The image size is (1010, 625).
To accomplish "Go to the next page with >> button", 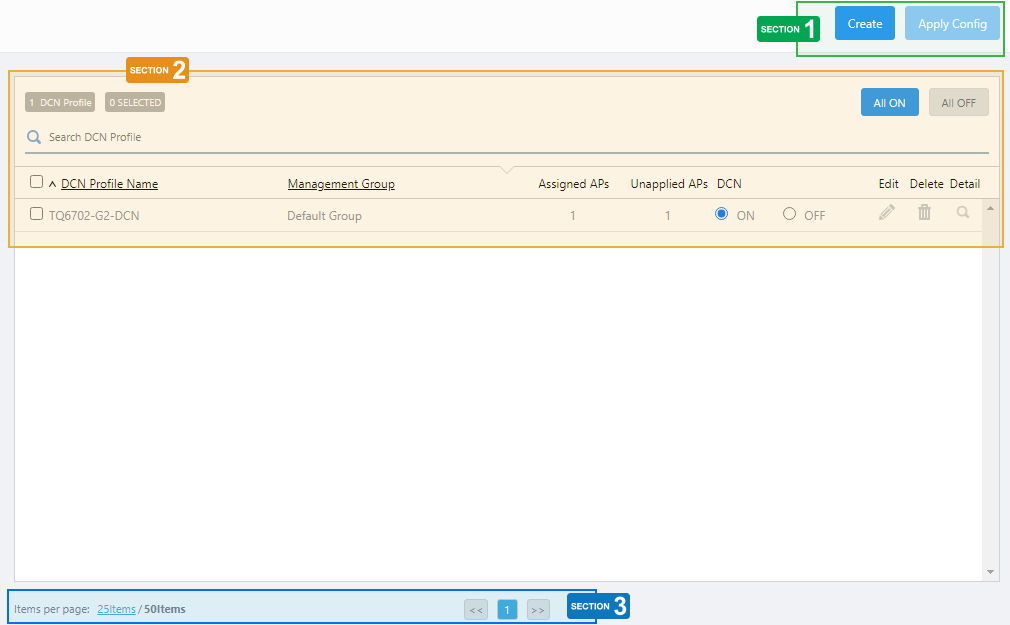I will tap(538, 609).
